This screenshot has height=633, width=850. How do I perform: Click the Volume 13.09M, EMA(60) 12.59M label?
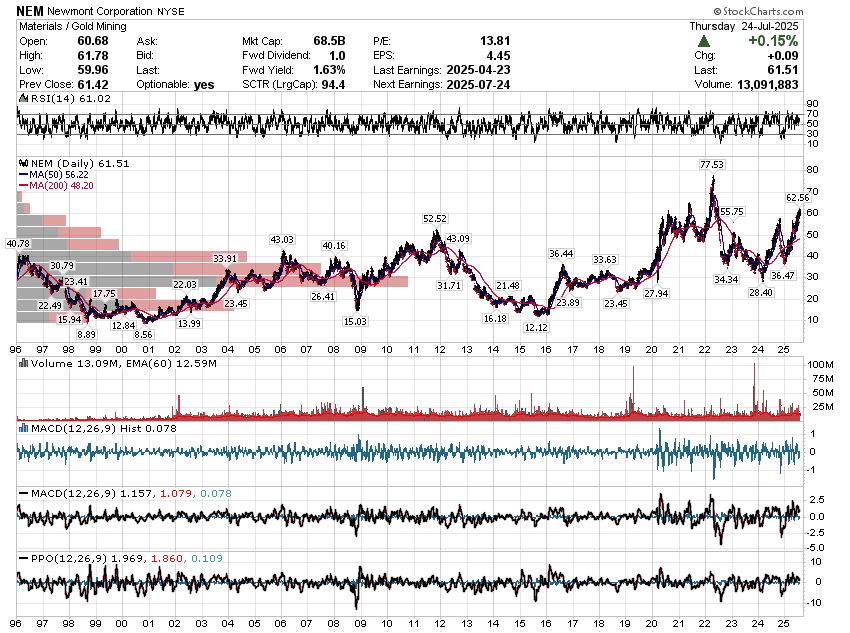(124, 363)
